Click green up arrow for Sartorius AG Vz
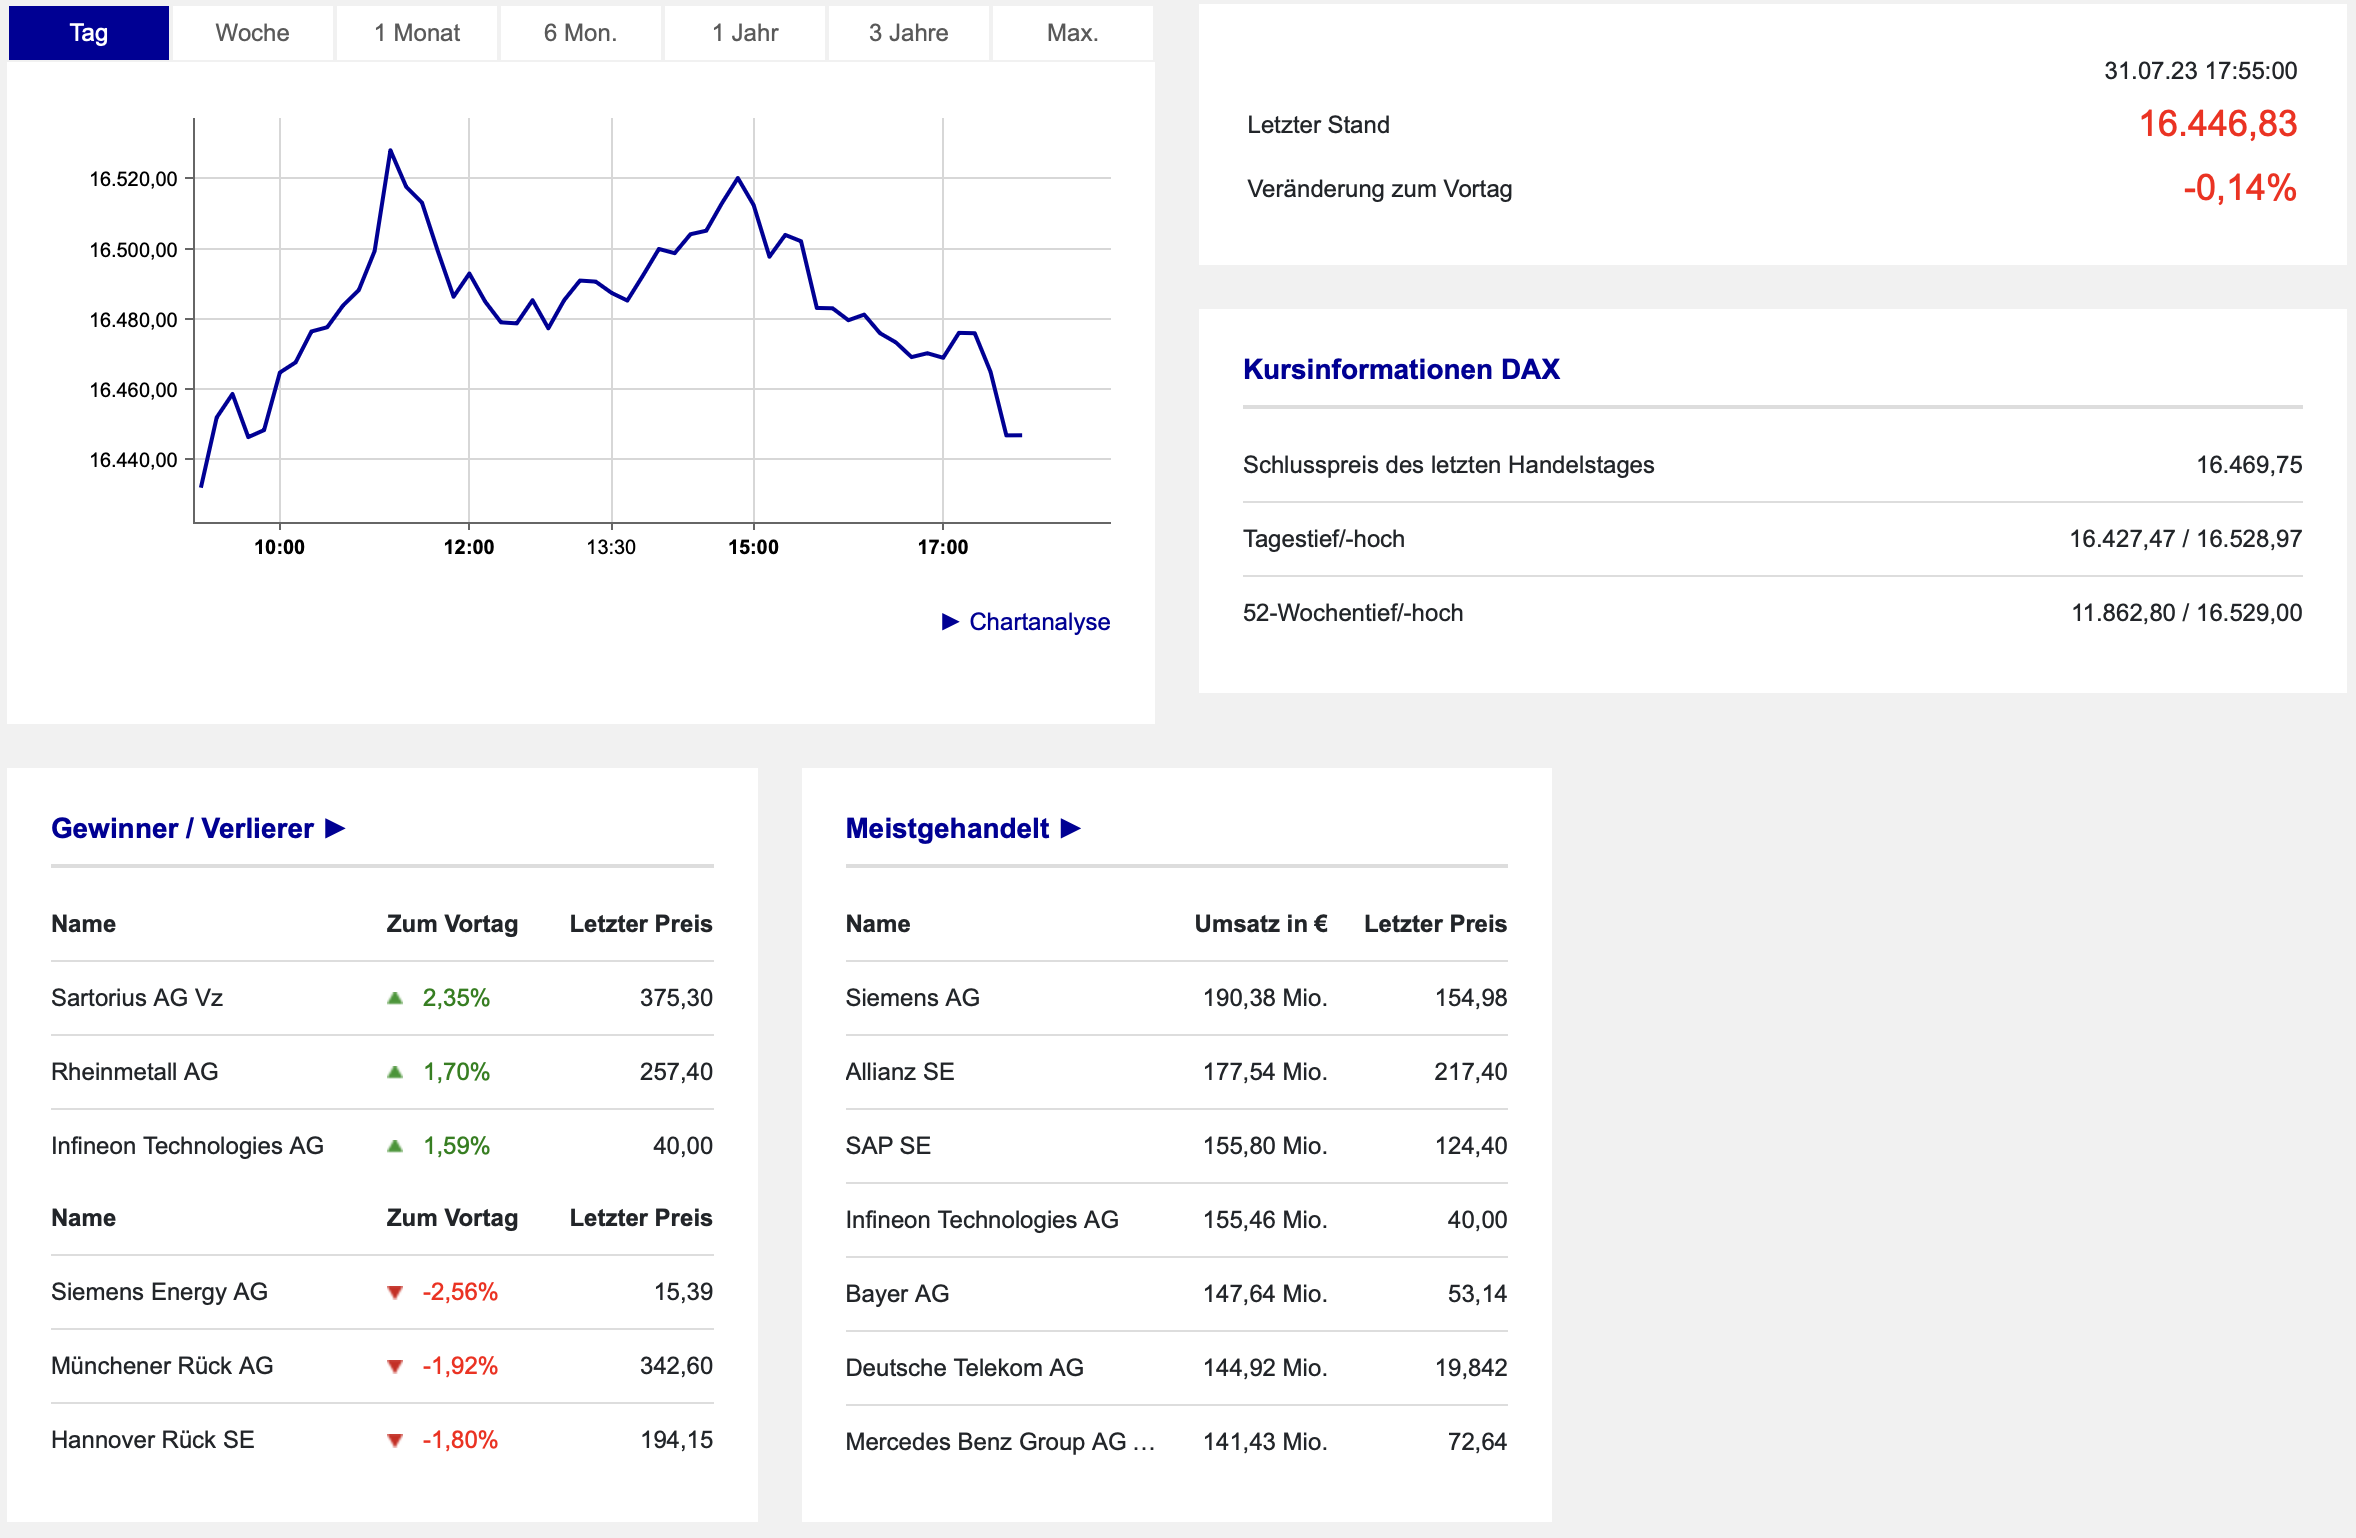Screen dimensions: 2356x1538 pos(395,997)
